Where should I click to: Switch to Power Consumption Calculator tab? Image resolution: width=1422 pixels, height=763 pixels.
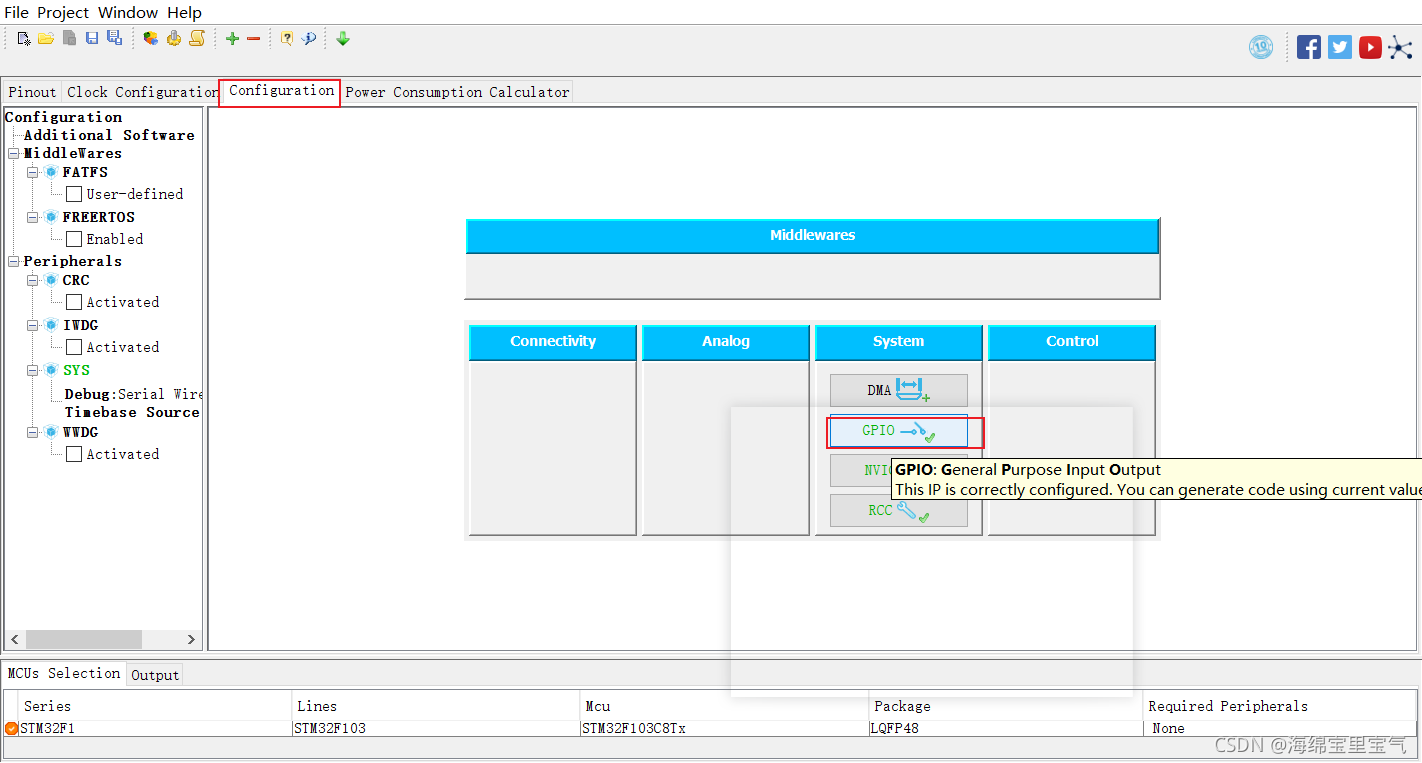[457, 92]
